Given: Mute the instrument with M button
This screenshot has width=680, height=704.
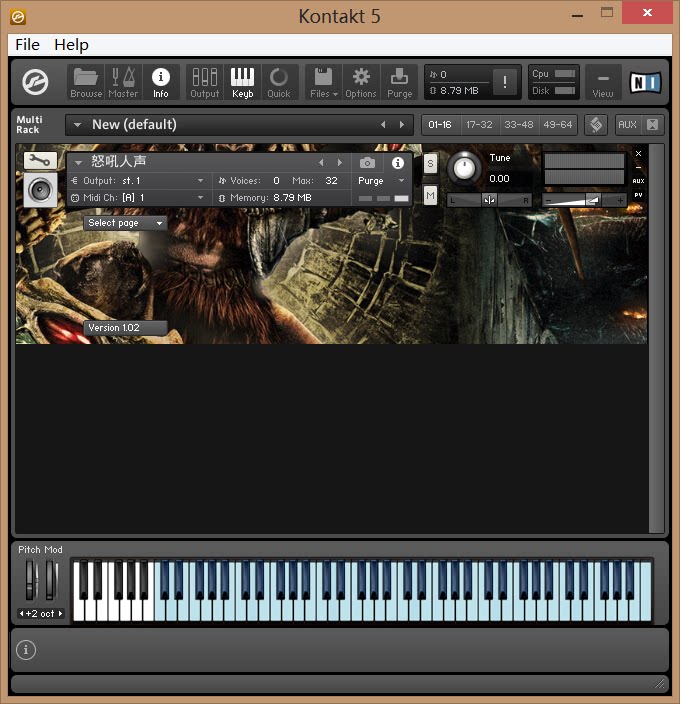Looking at the screenshot, I should (430, 196).
